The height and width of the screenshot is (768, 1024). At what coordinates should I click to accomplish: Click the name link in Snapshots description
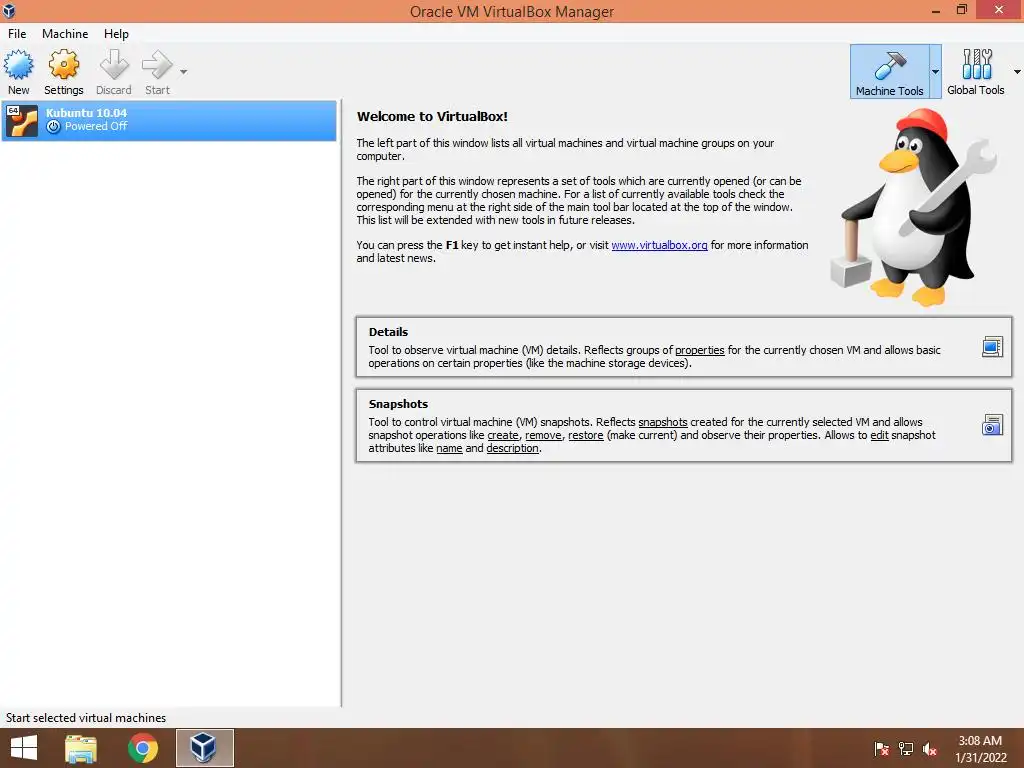tap(449, 448)
